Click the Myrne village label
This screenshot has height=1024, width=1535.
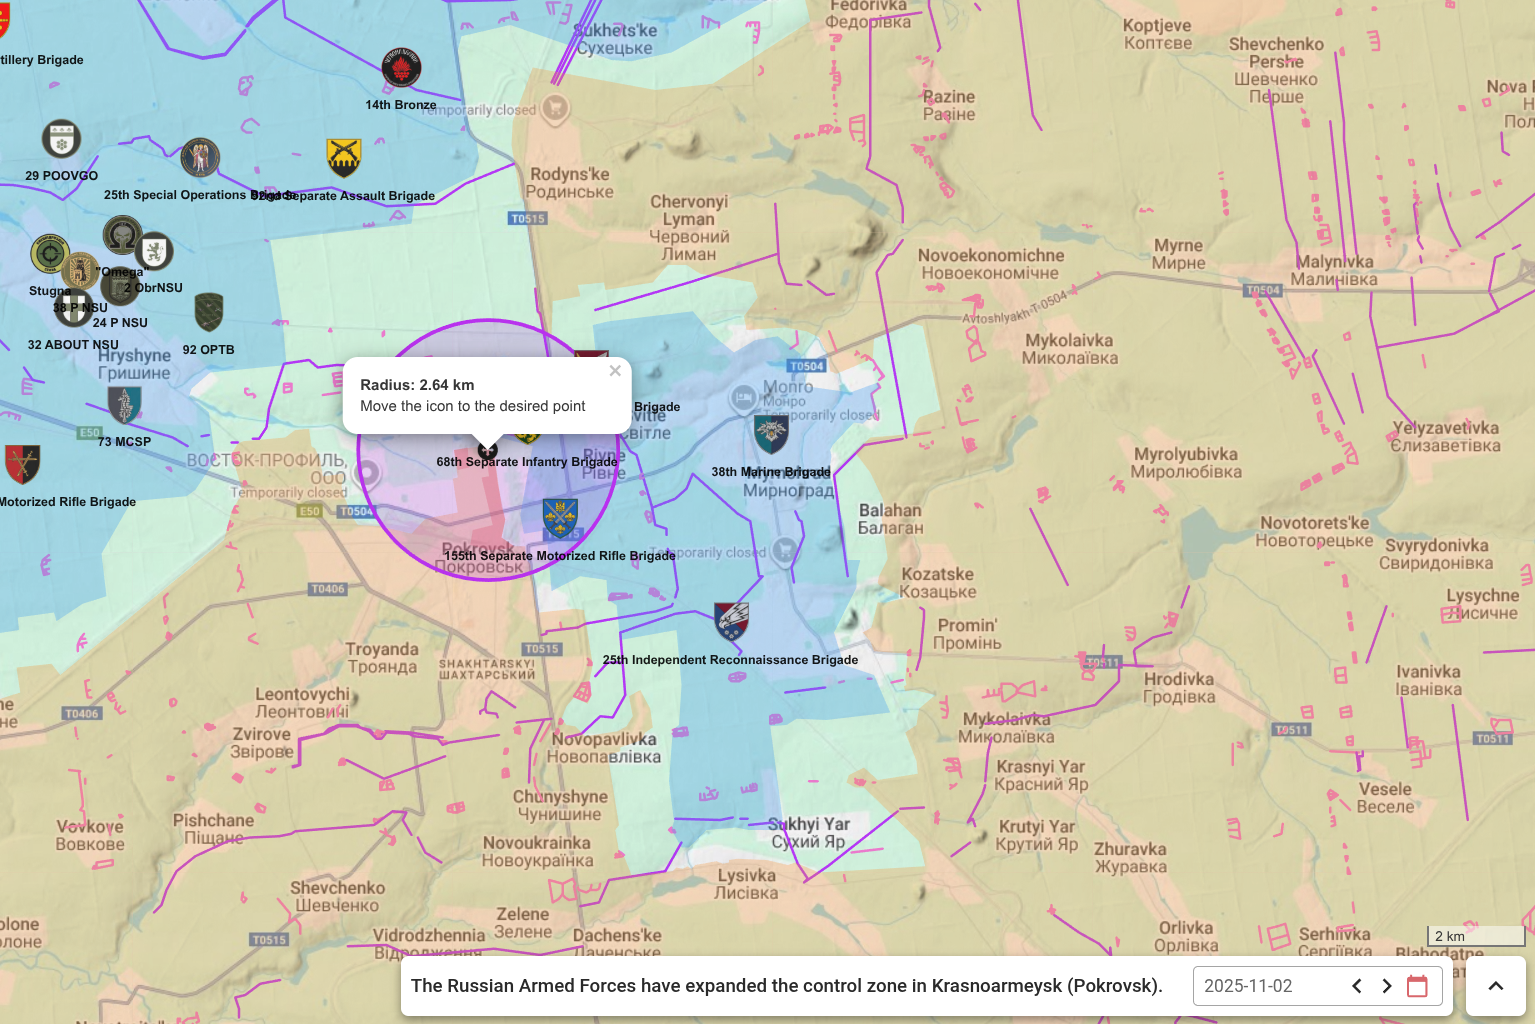(x=1179, y=254)
